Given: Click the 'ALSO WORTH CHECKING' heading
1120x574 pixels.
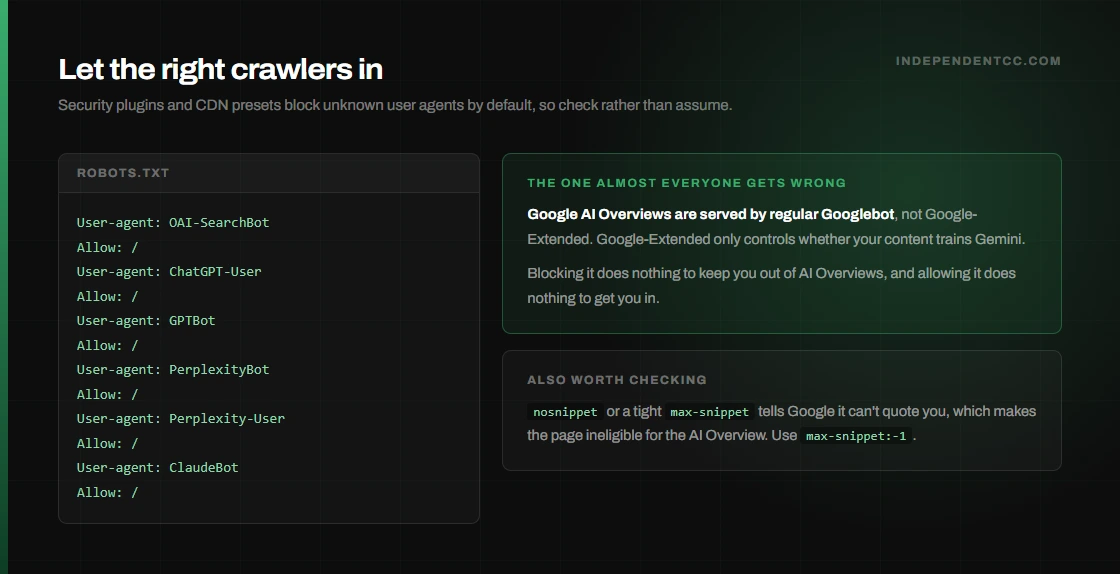Looking at the screenshot, I should pyautogui.click(x=617, y=380).
